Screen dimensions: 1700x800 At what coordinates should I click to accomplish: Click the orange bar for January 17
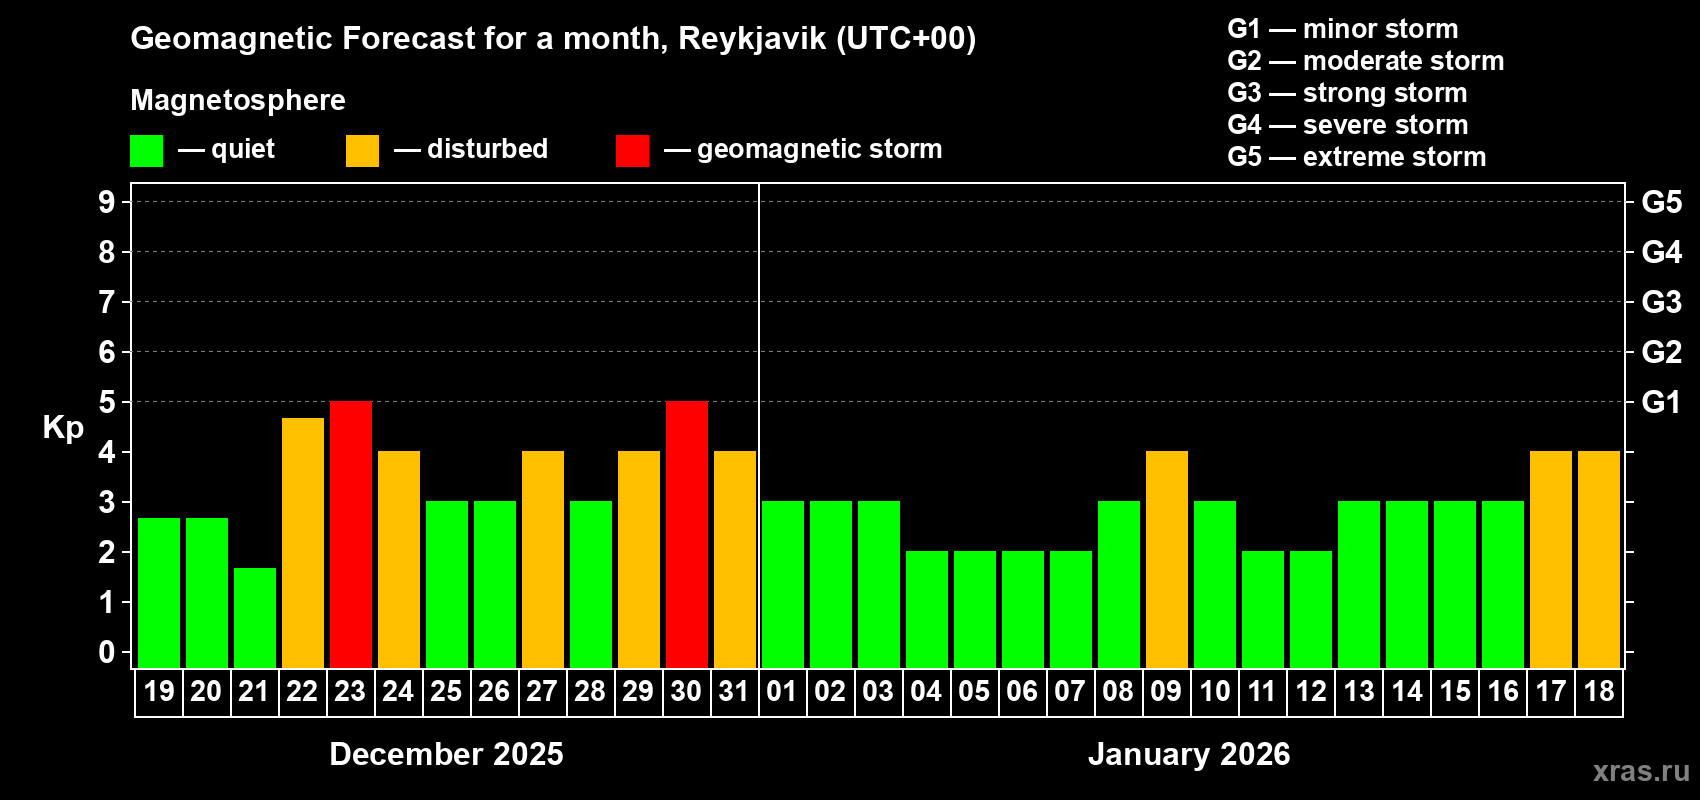(x=1551, y=560)
